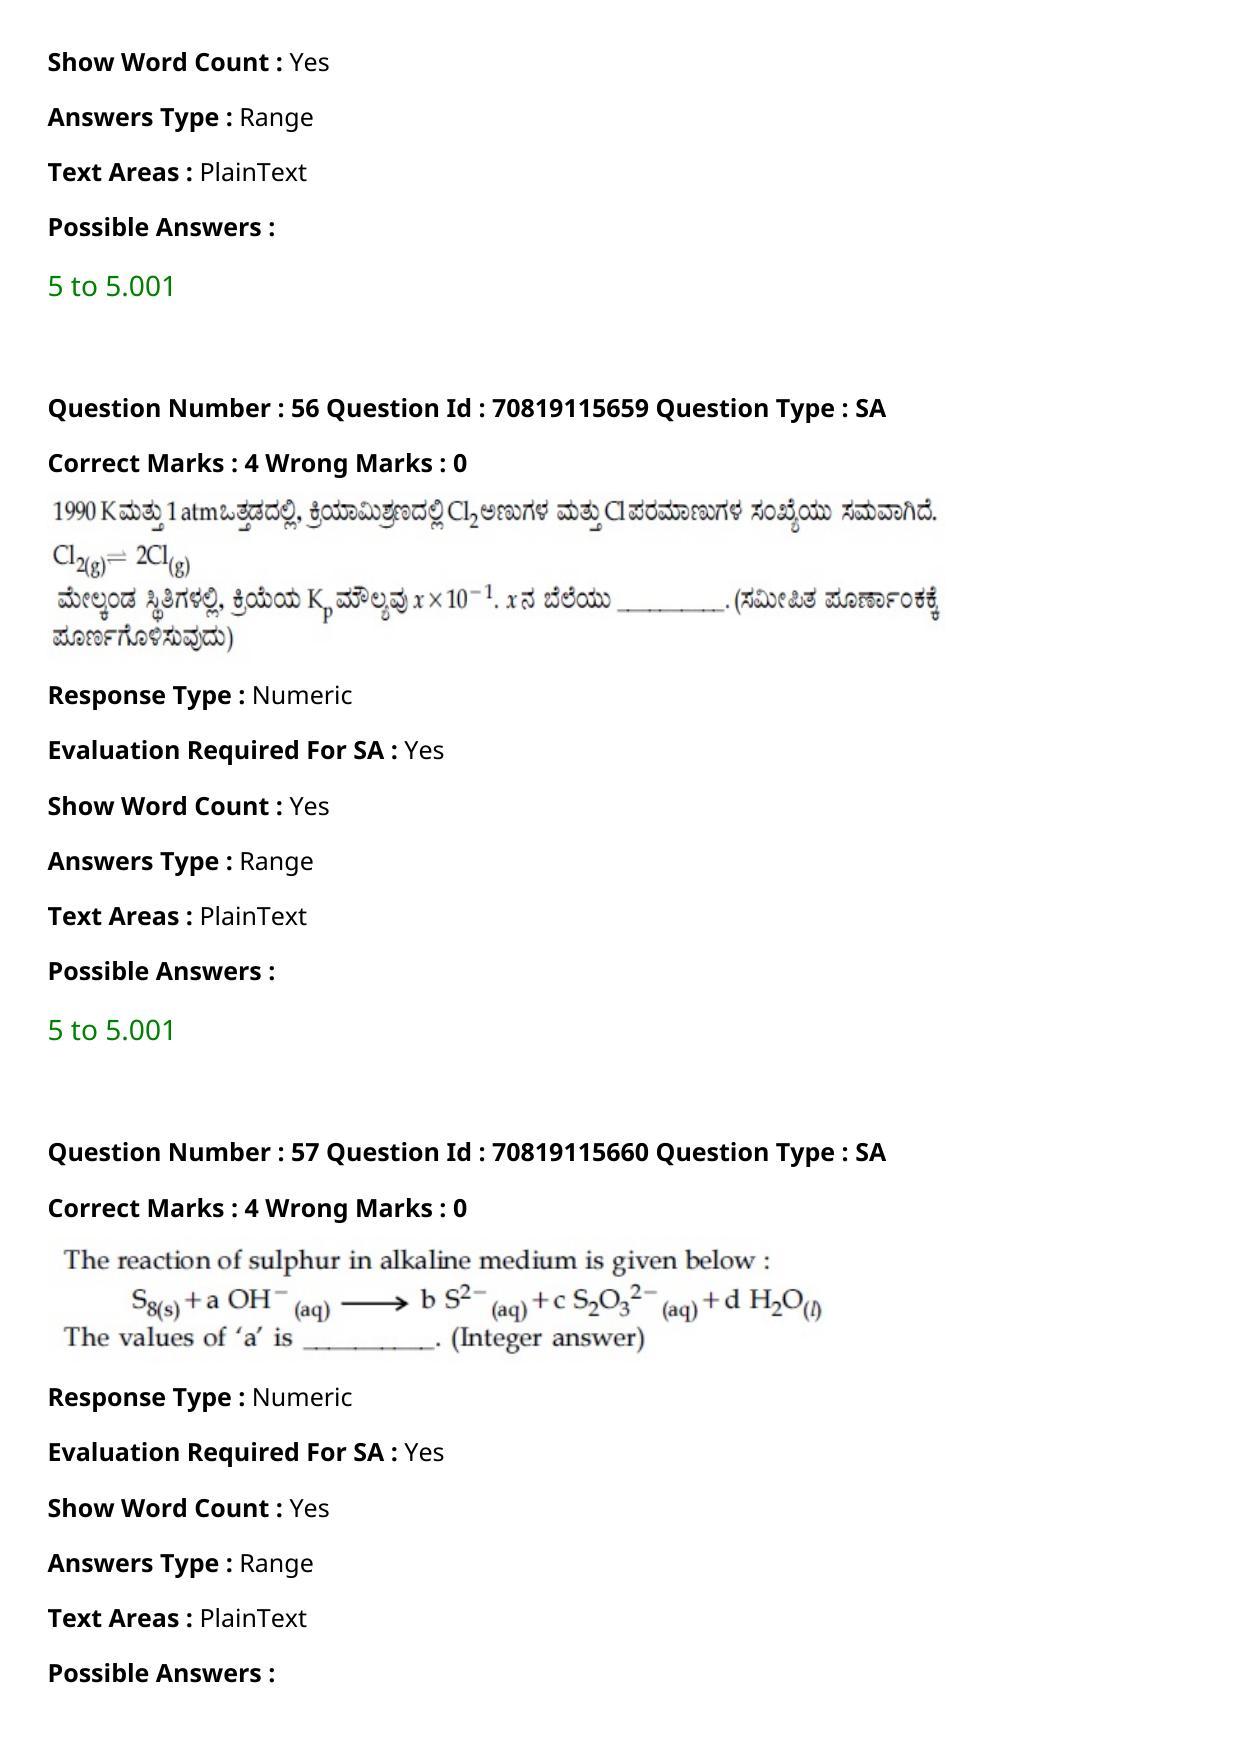Click 'Possible Answers :' label at page bottom
1240x1755 pixels.
pos(161,1673)
